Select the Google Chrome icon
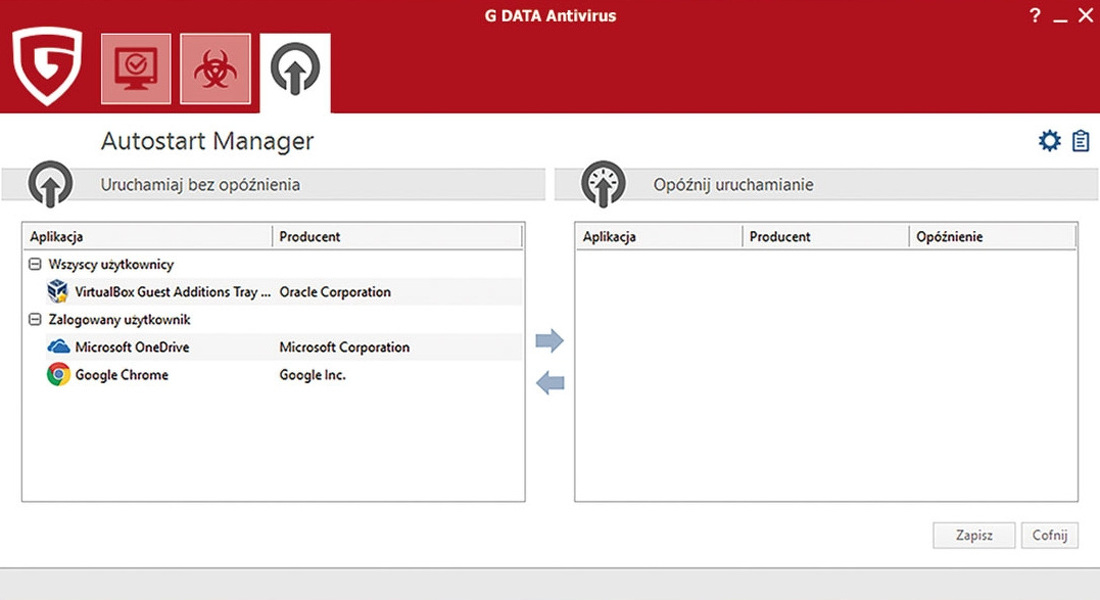1100x600 pixels. pyautogui.click(x=57, y=375)
